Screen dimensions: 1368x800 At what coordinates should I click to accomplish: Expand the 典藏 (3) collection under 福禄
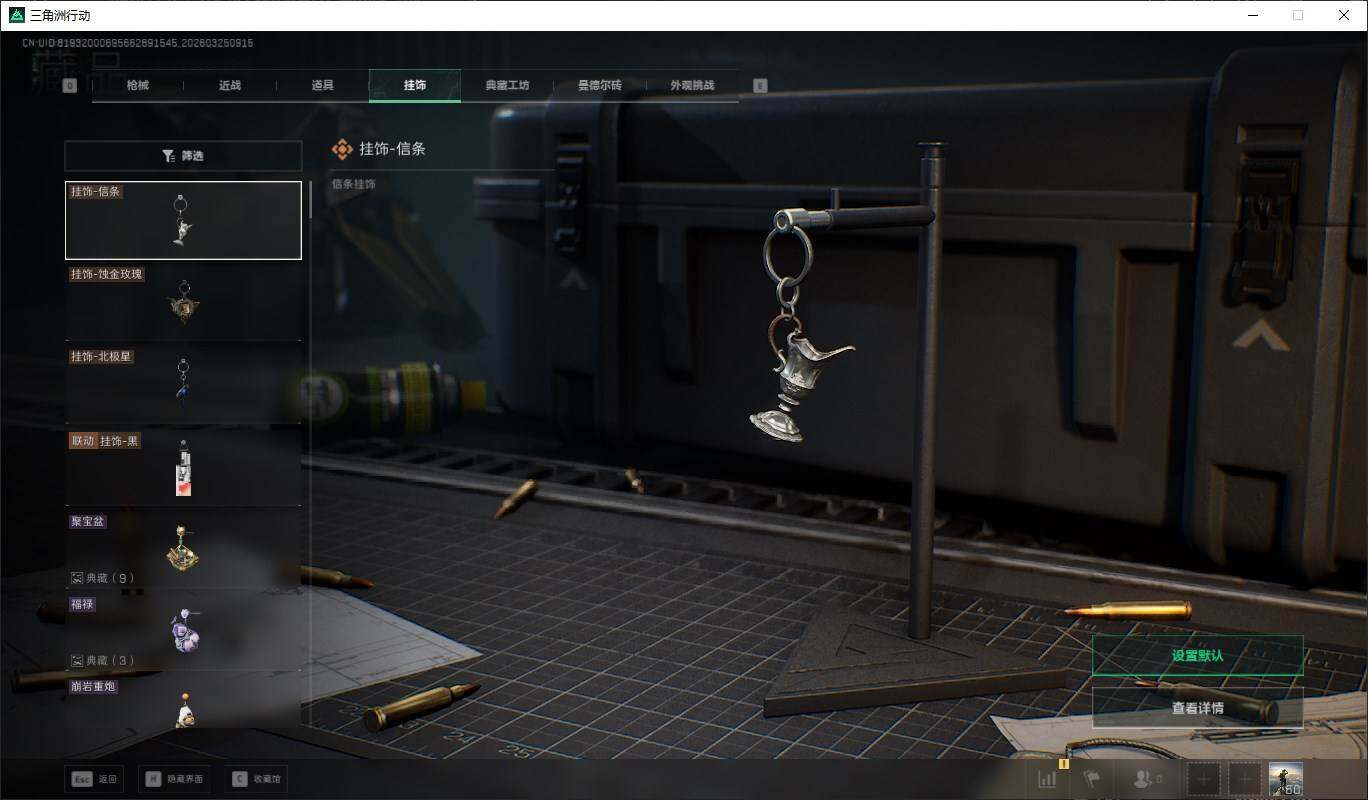click(x=103, y=661)
